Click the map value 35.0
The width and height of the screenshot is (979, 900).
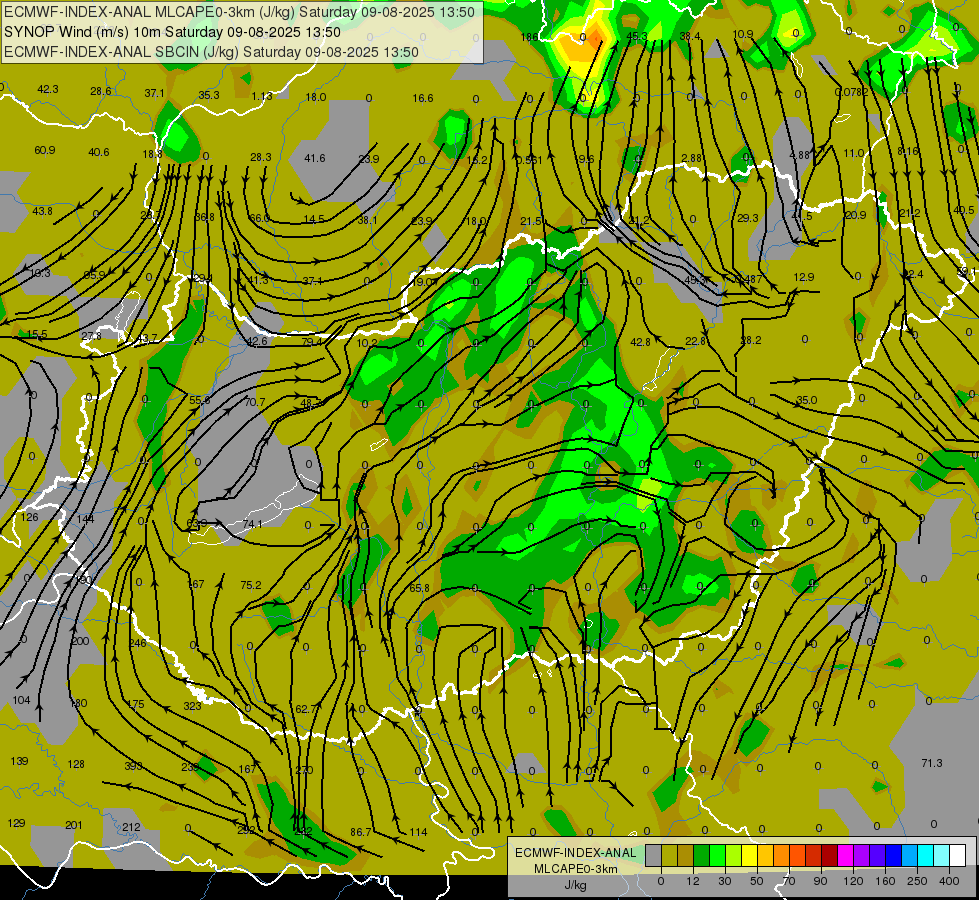click(807, 400)
